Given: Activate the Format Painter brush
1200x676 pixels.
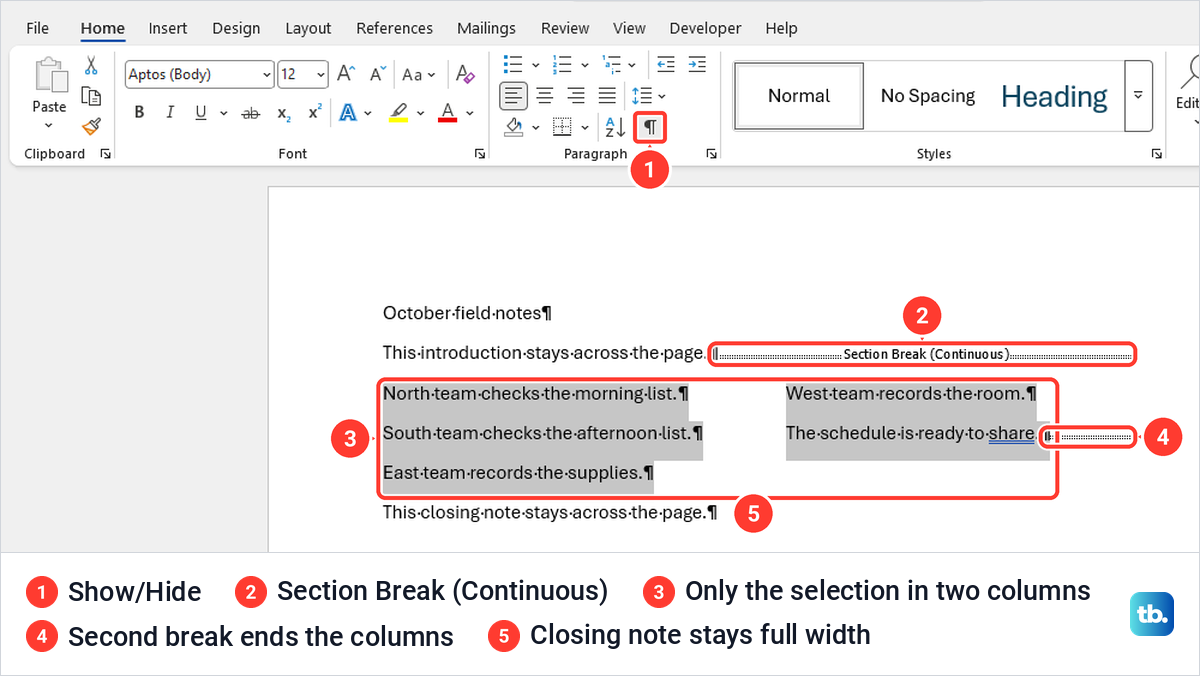Looking at the screenshot, I should tap(91, 126).
